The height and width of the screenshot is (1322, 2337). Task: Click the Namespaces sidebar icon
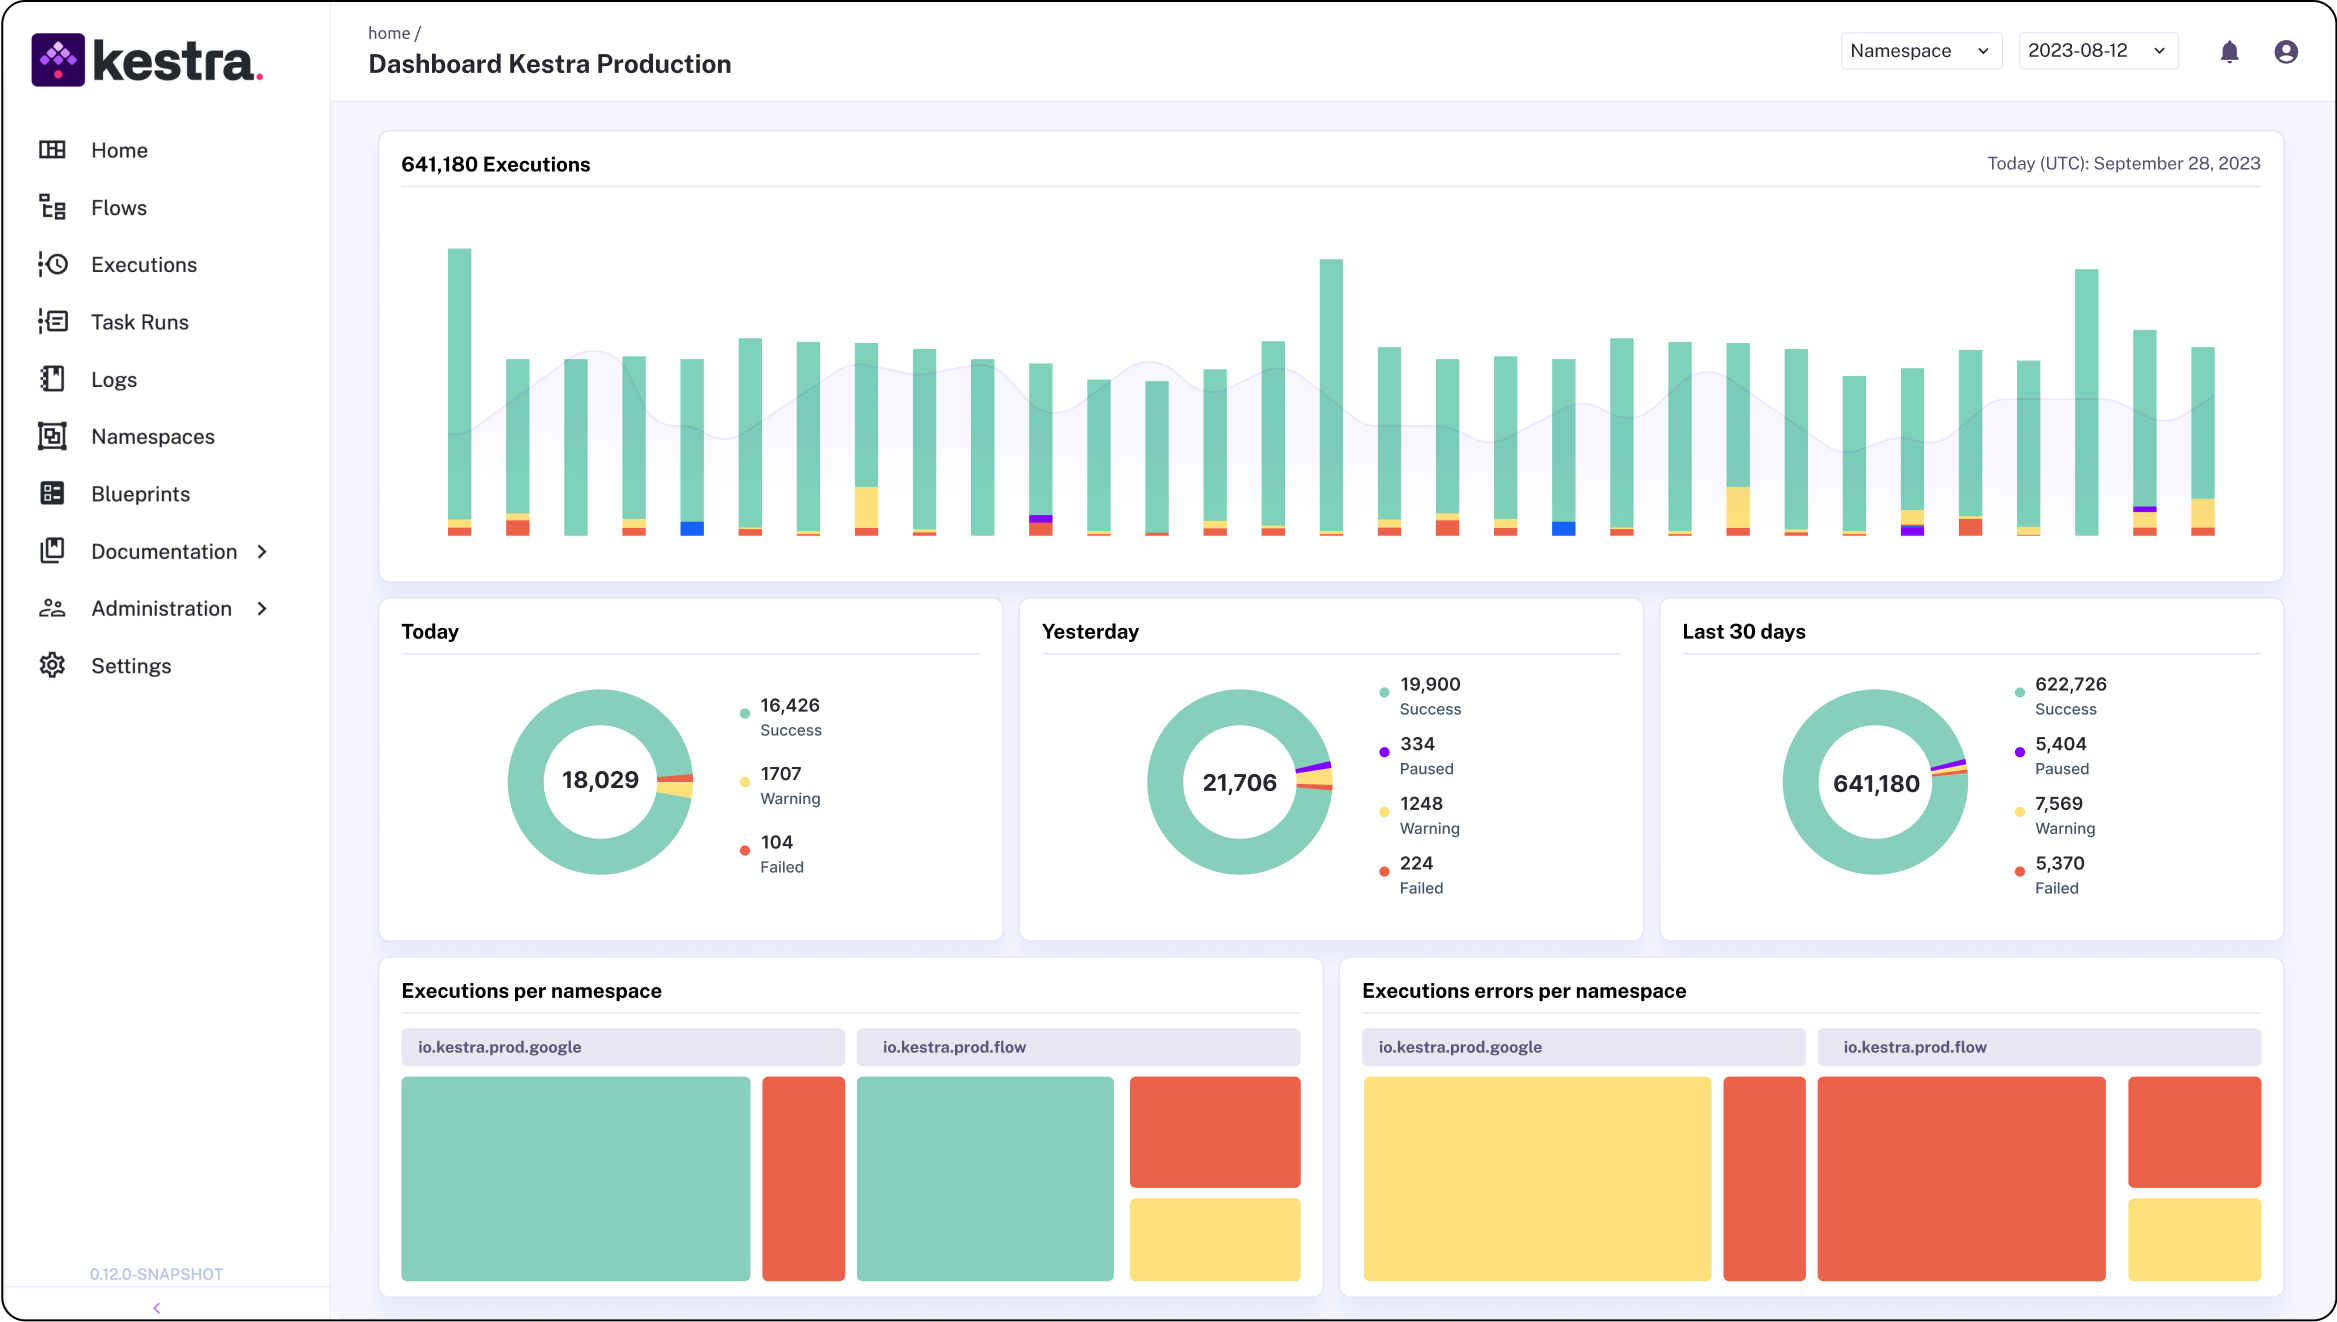[x=52, y=436]
